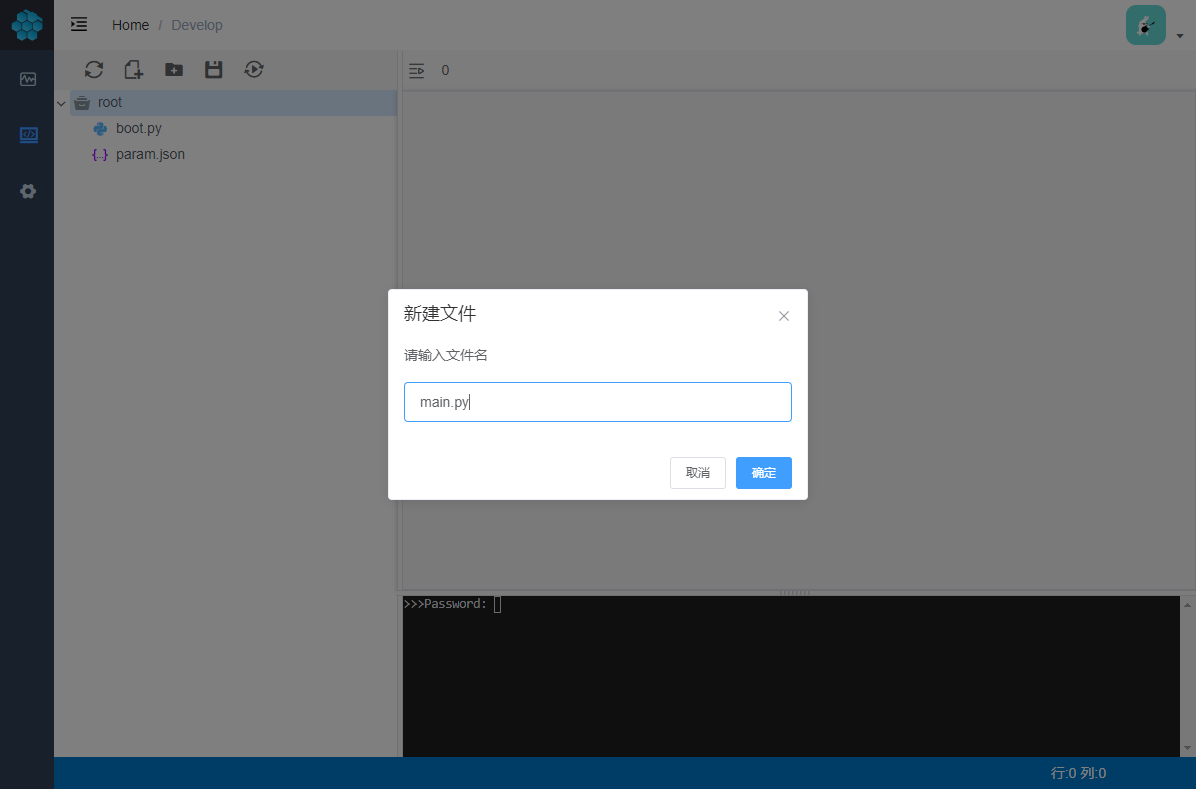Screen dimensions: 1196x789
Task: Click the editor tab count 0
Action: click(445, 71)
